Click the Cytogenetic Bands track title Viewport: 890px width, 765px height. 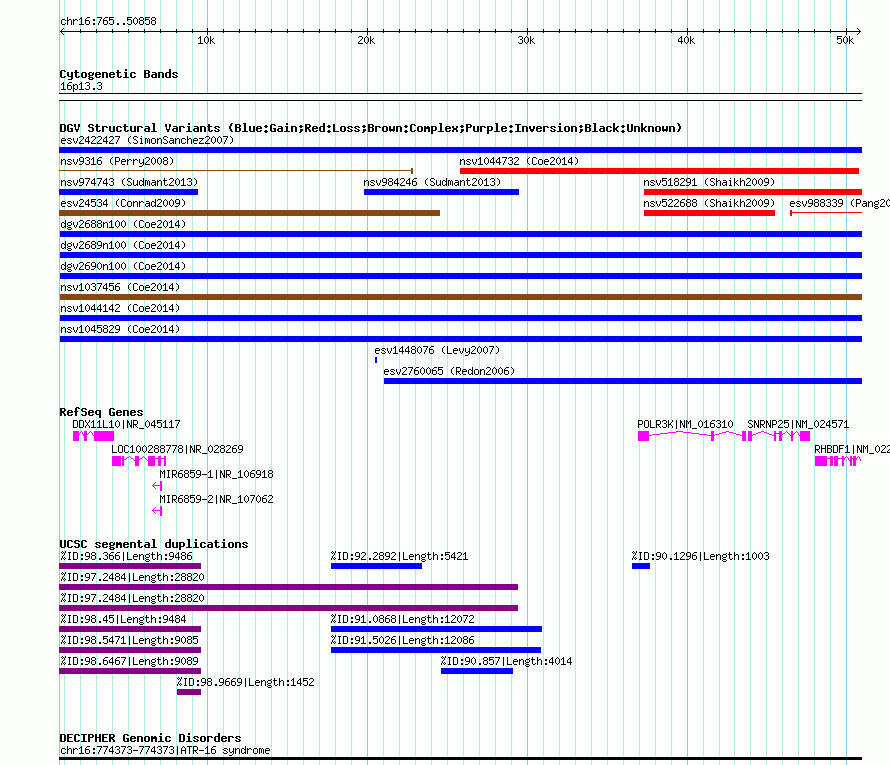pyautogui.click(x=119, y=74)
